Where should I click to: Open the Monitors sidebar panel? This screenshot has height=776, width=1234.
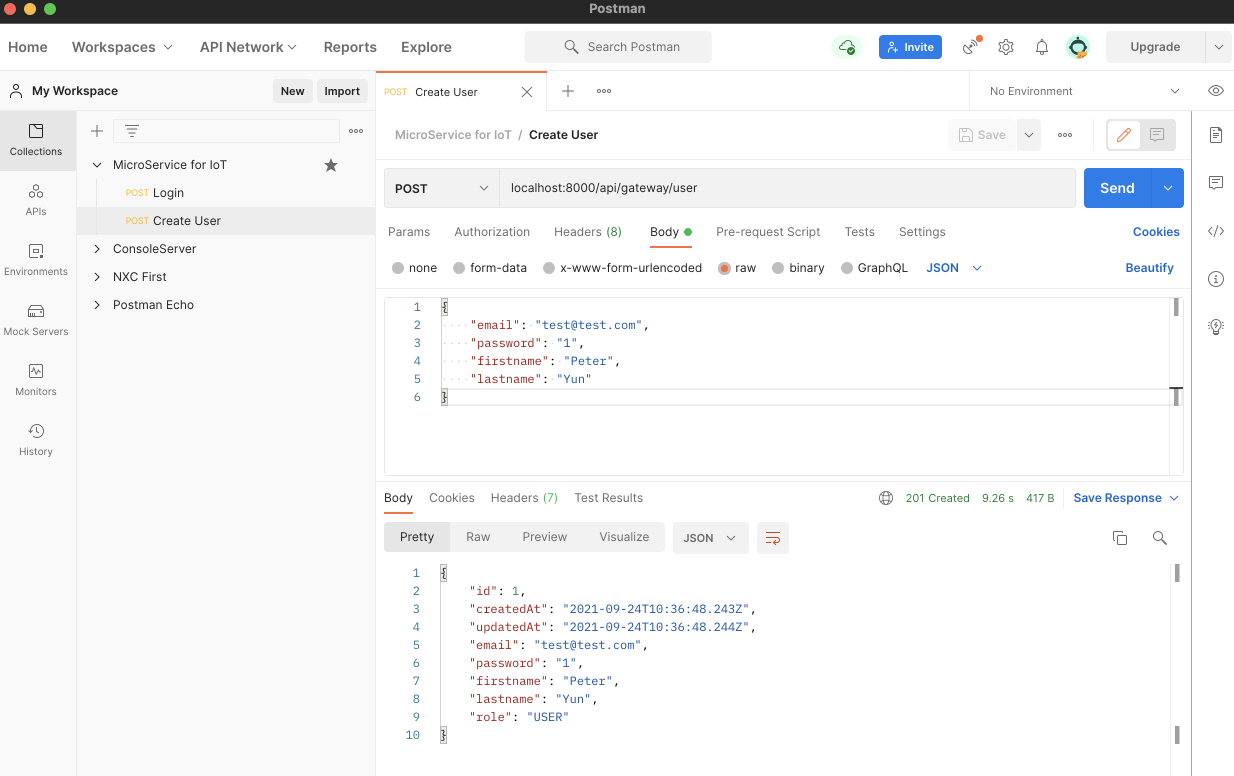(36, 380)
